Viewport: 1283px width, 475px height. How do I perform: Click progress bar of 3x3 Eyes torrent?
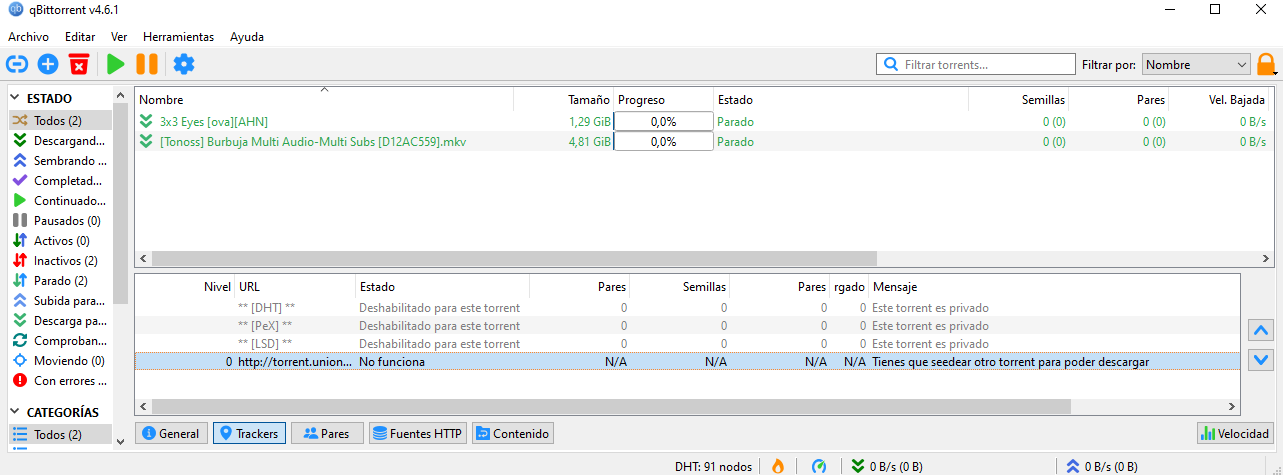(663, 121)
